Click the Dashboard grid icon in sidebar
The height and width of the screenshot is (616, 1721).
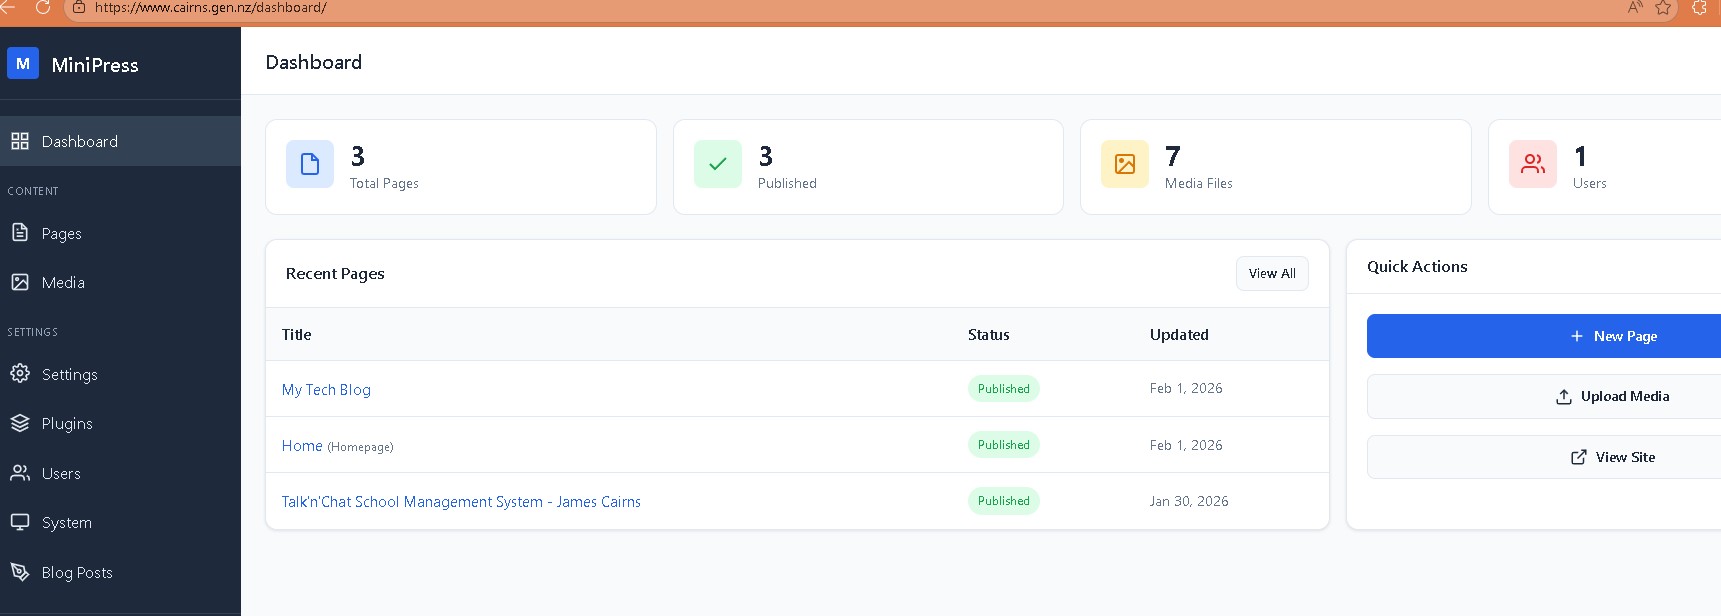point(20,141)
